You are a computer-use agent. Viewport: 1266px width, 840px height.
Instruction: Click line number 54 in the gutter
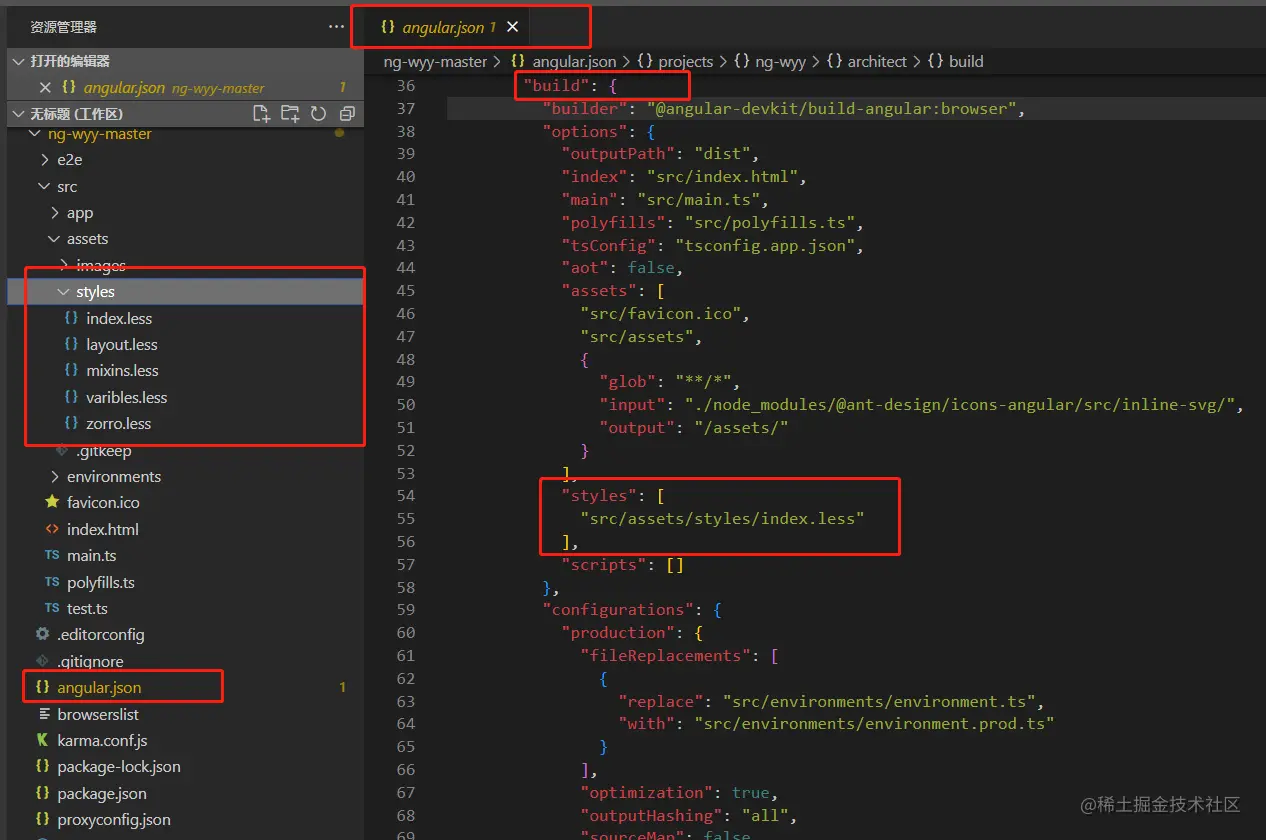click(x=405, y=496)
